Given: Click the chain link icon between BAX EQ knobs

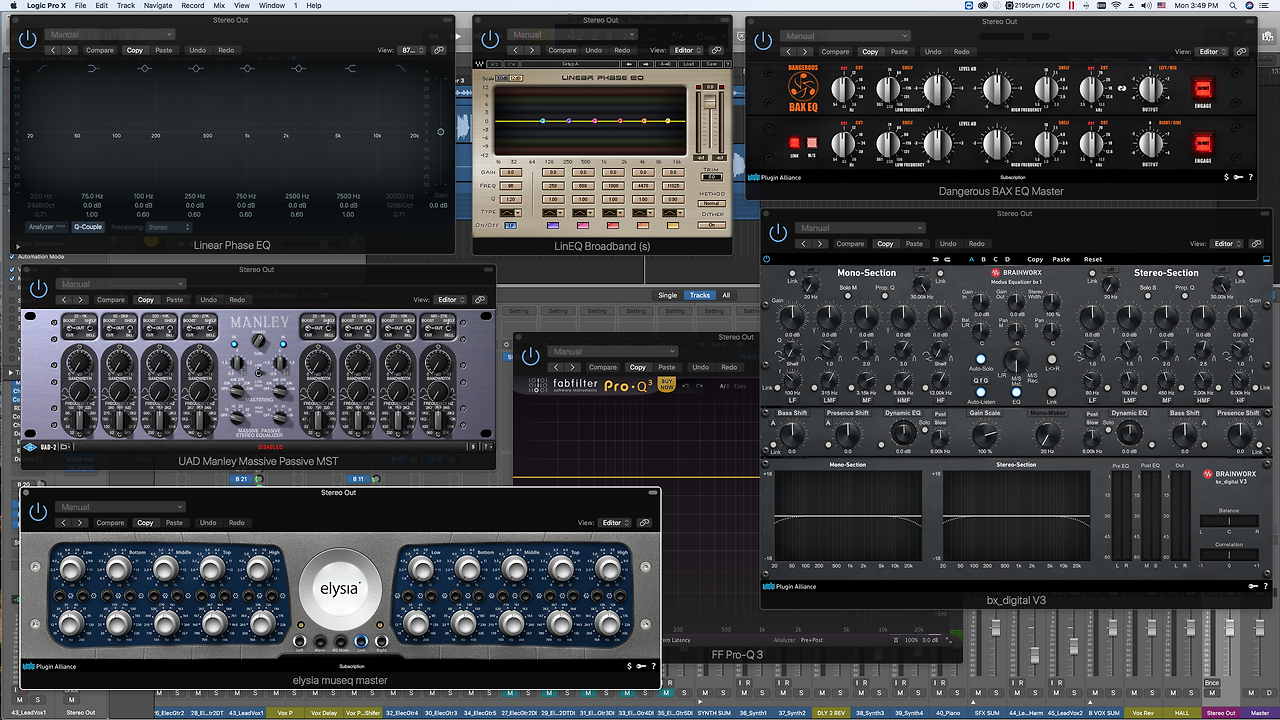Looking at the screenshot, I should pos(1121,89).
